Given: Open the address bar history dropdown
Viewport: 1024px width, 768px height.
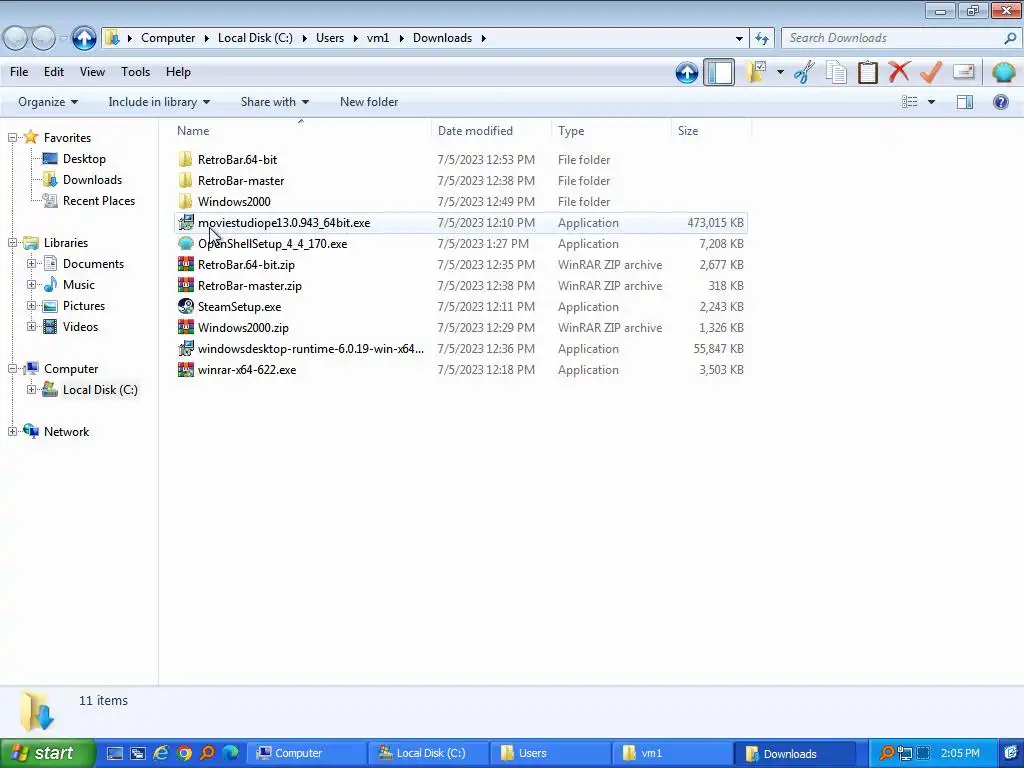Looking at the screenshot, I should 739,39.
